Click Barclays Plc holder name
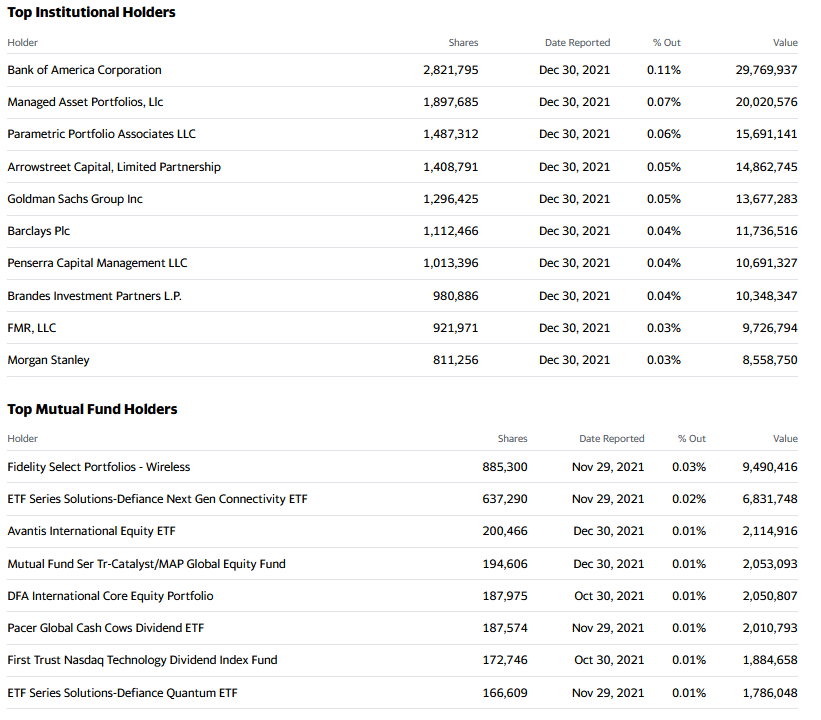Screen dimensions: 821x720 point(39,231)
